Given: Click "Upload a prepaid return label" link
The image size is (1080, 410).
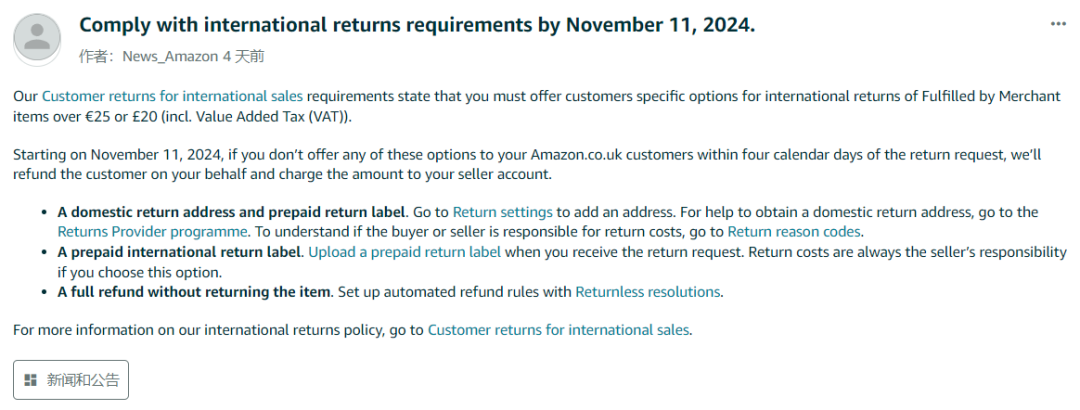Looking at the screenshot, I should pyautogui.click(x=404, y=252).
